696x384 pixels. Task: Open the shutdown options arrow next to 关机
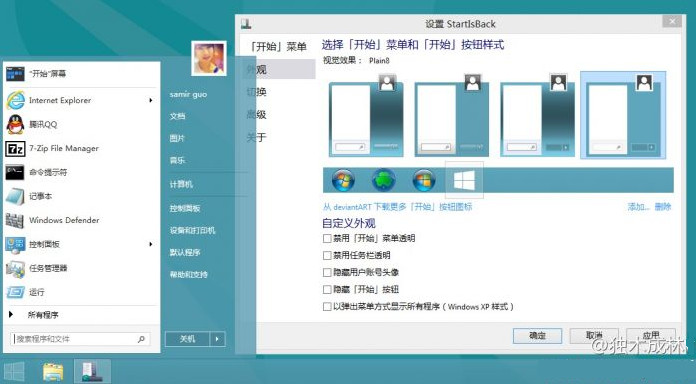pyautogui.click(x=217, y=339)
